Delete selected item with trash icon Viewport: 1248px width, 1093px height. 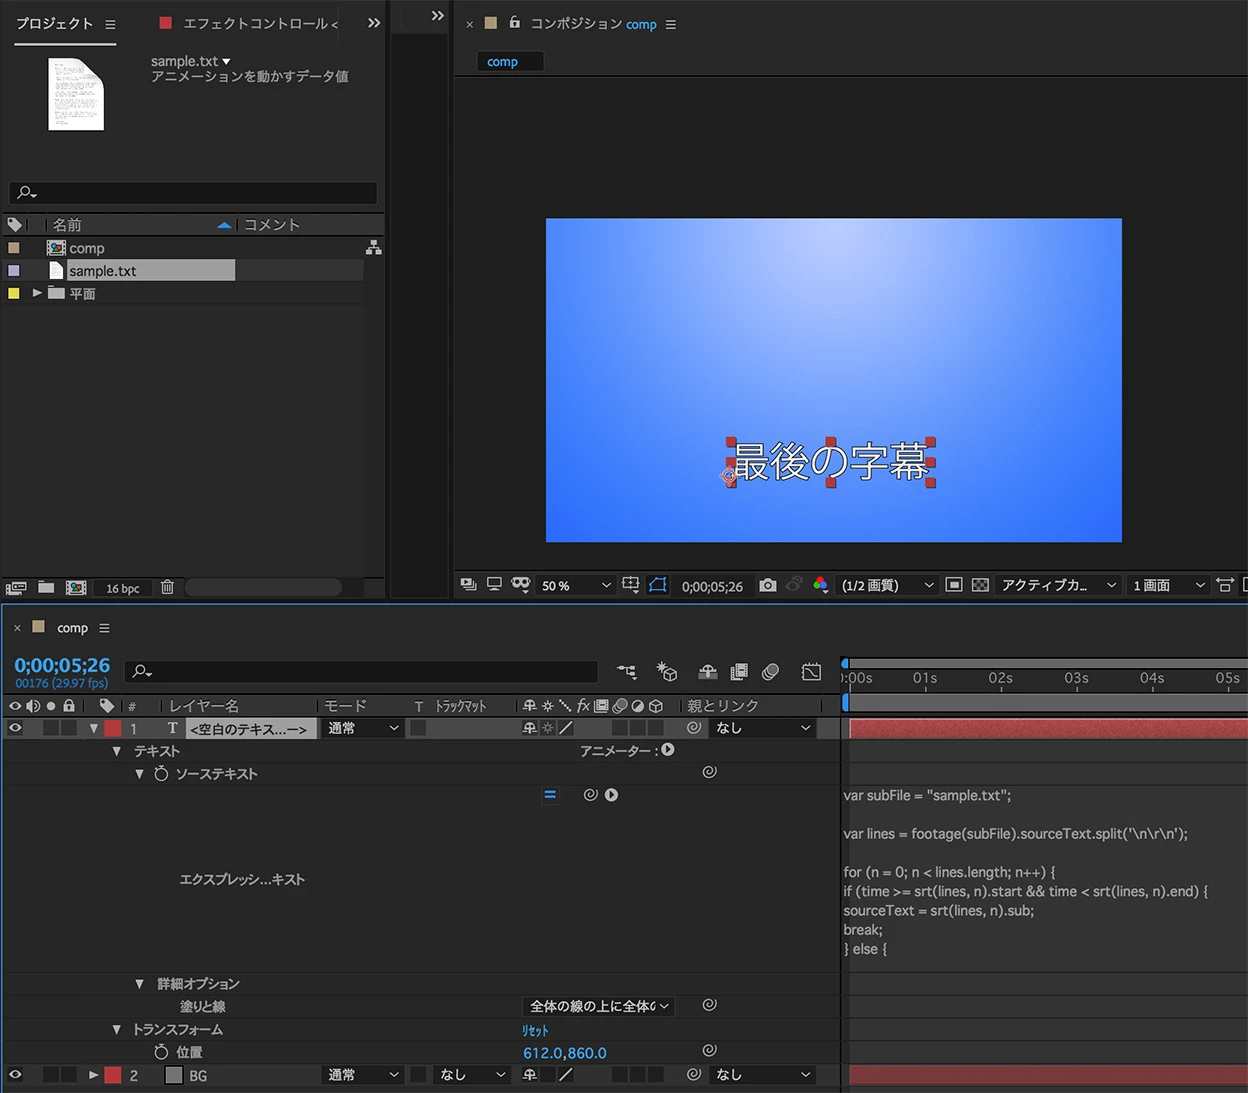pyautogui.click(x=167, y=587)
